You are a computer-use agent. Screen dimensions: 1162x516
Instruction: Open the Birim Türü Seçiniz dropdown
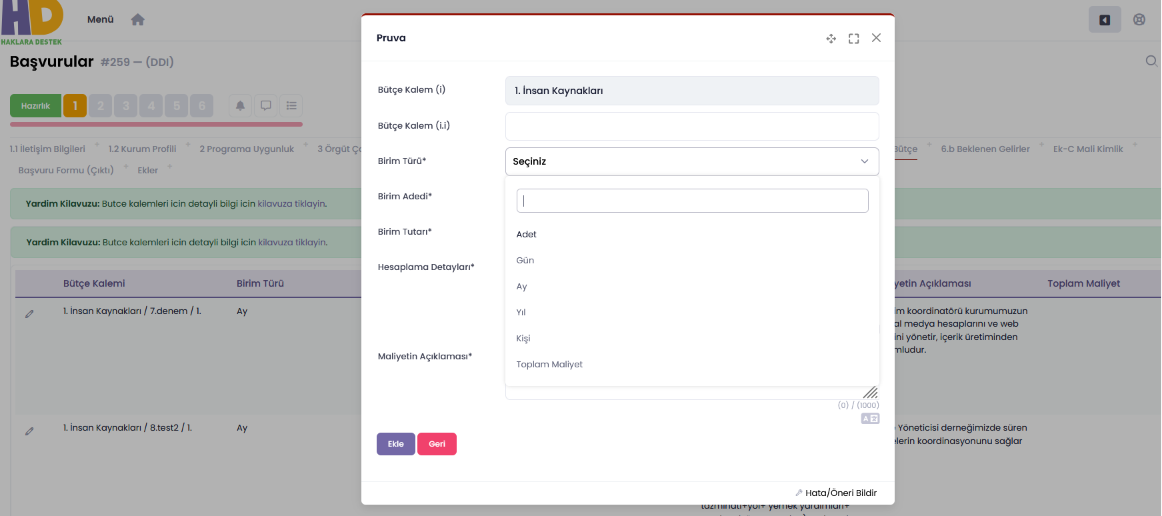691,161
